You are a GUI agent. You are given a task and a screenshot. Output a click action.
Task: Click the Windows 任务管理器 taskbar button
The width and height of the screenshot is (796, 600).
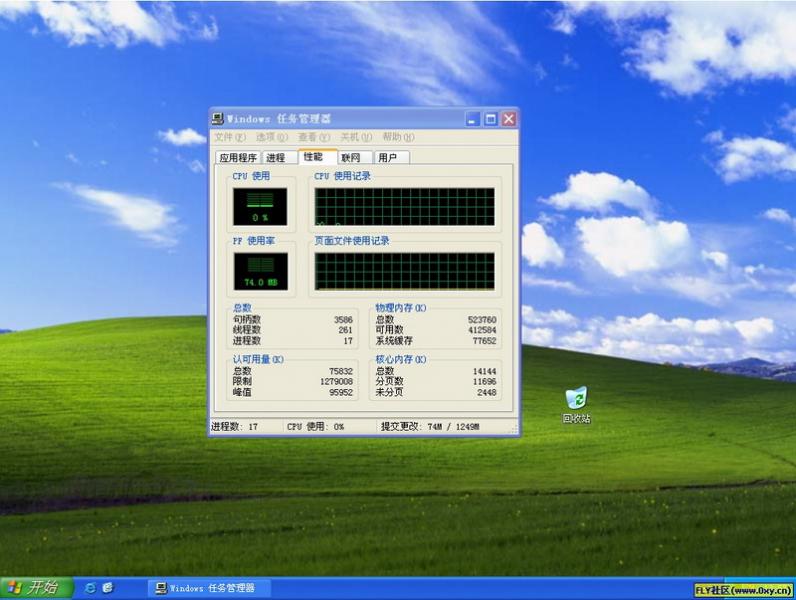(x=209, y=588)
